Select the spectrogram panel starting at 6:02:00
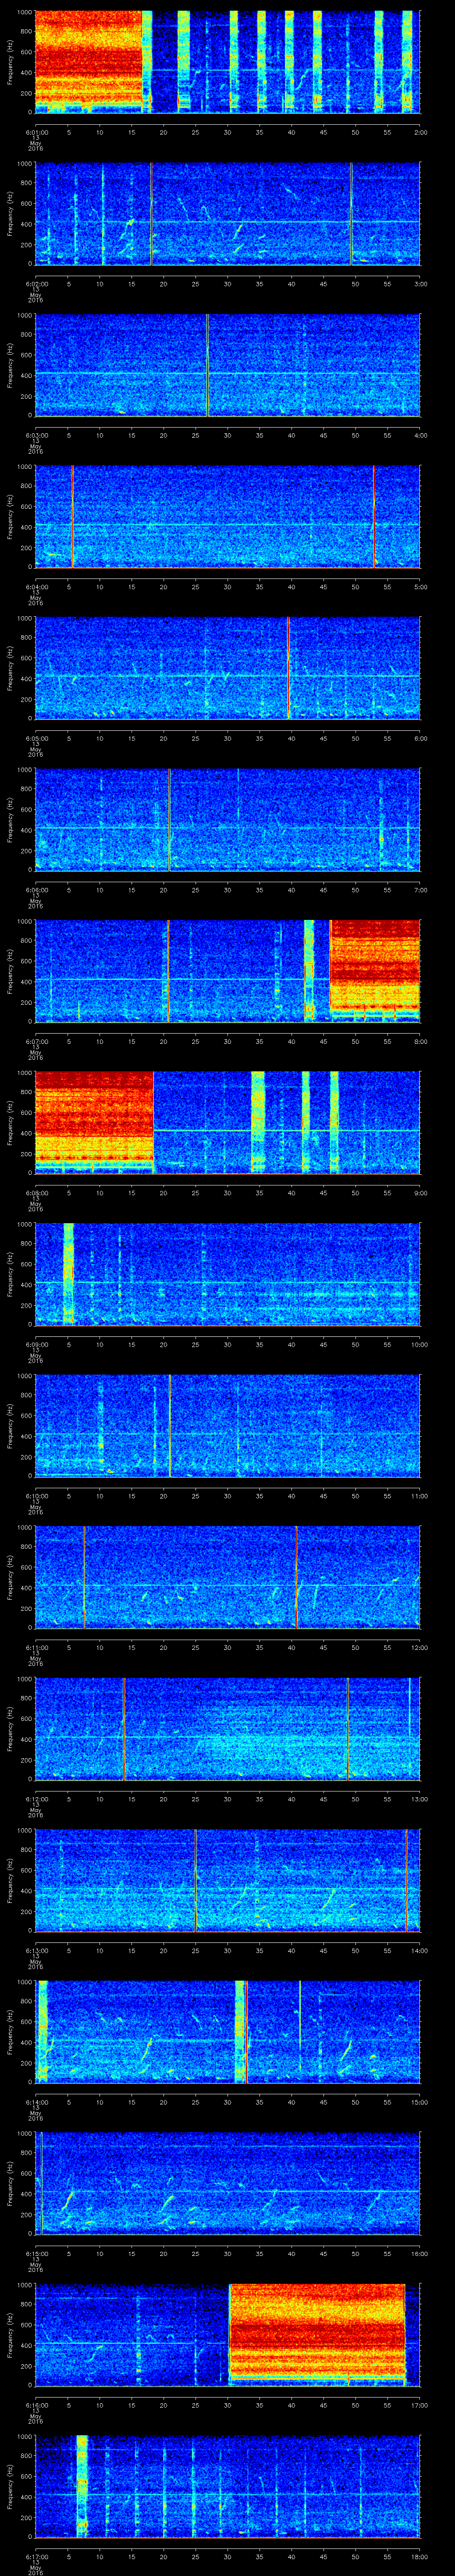The image size is (455, 2576). pos(228,213)
